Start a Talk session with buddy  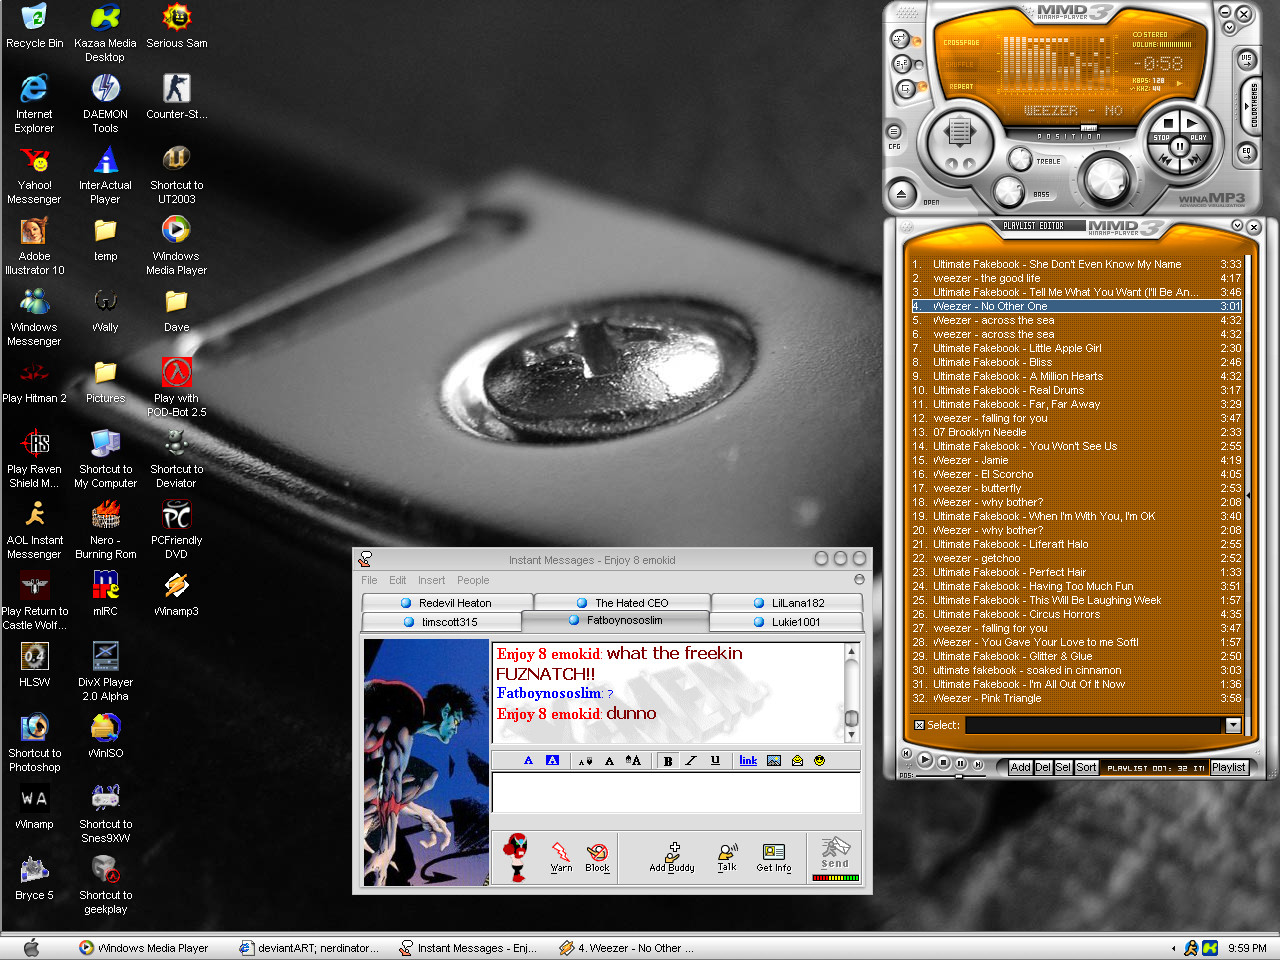click(727, 857)
